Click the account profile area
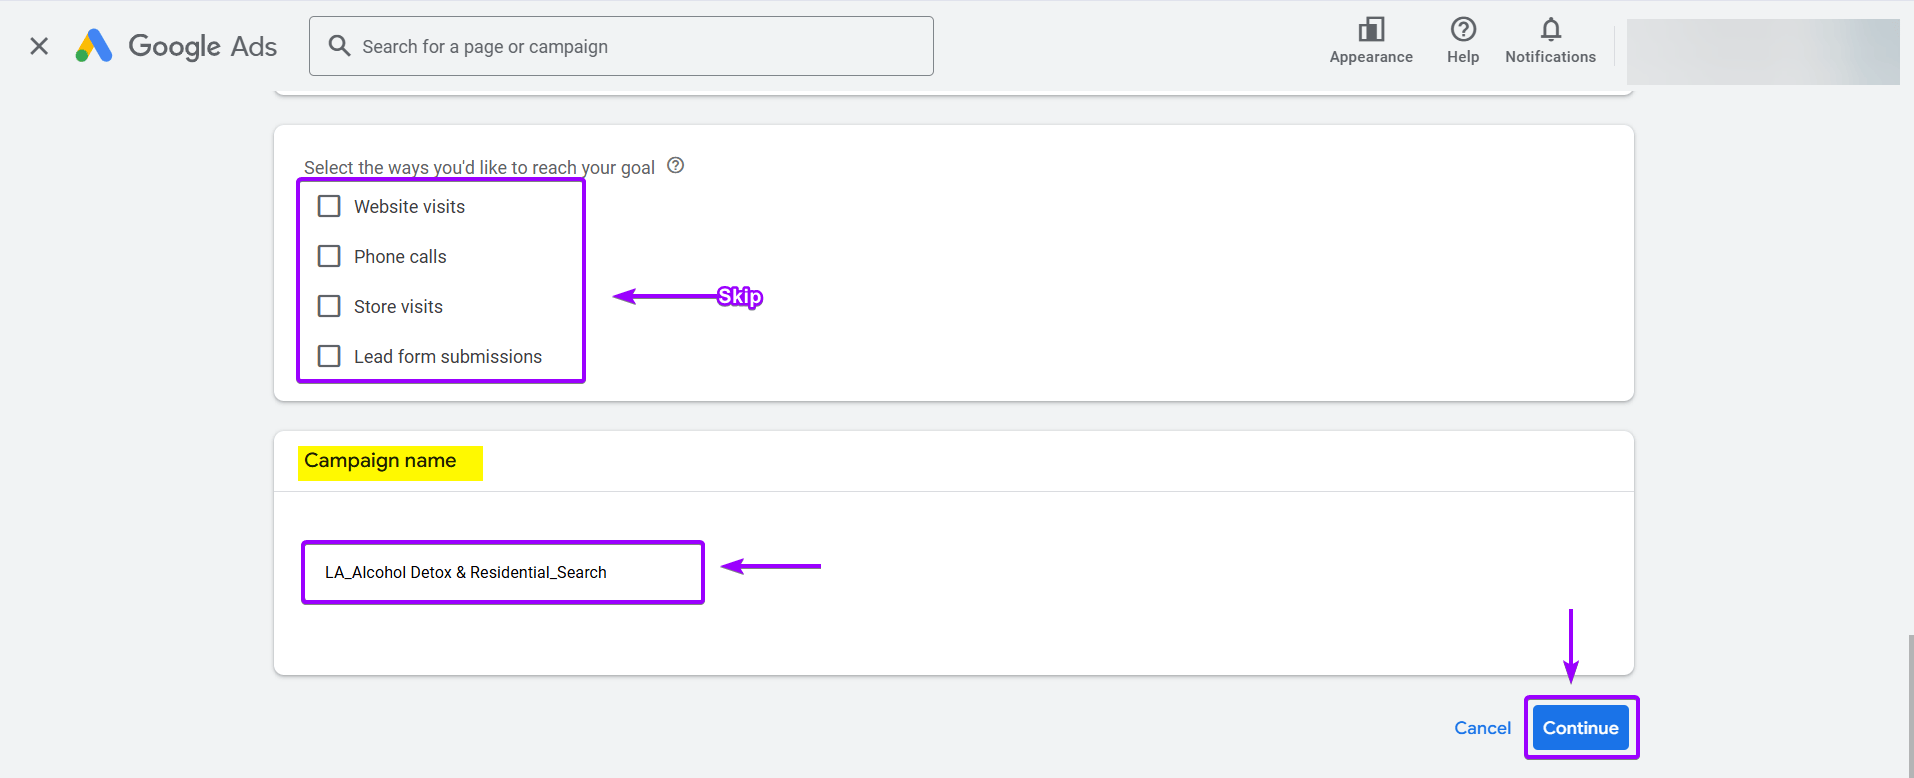This screenshot has height=778, width=1914. click(x=1762, y=52)
